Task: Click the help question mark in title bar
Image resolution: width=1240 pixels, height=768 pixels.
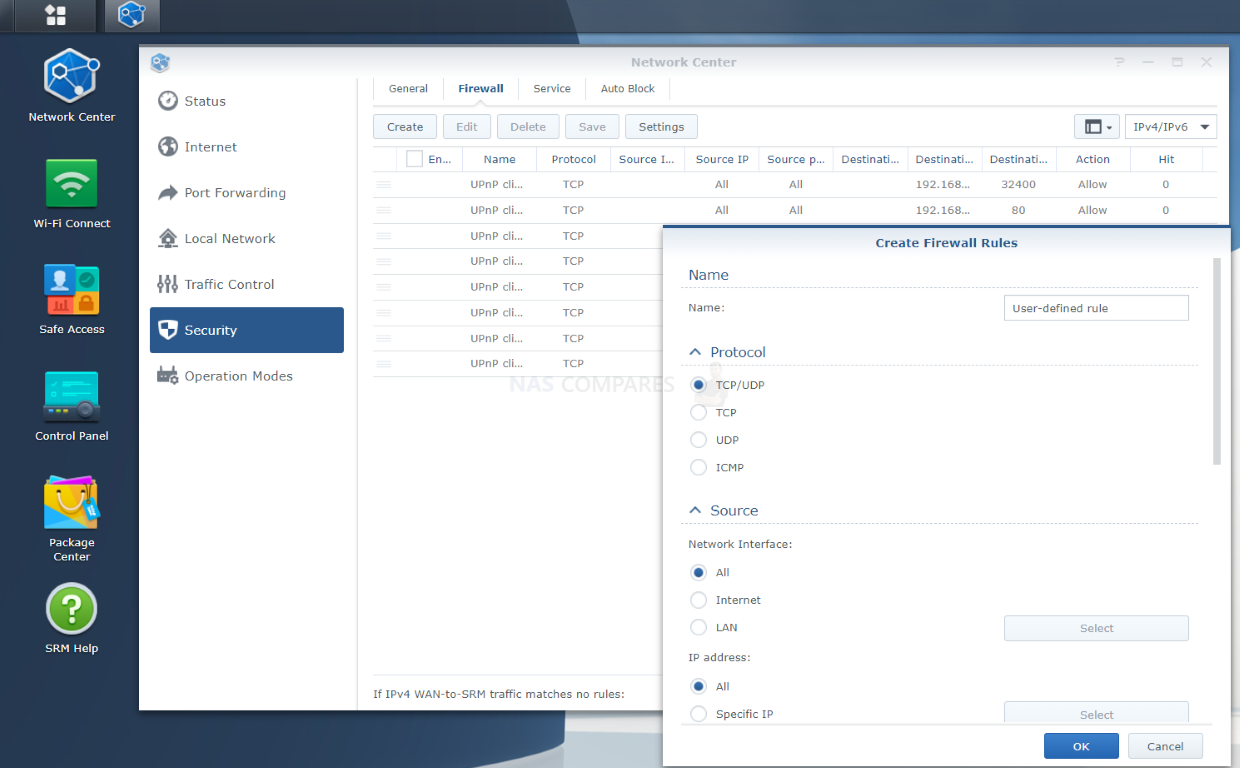Action: click(x=1120, y=62)
